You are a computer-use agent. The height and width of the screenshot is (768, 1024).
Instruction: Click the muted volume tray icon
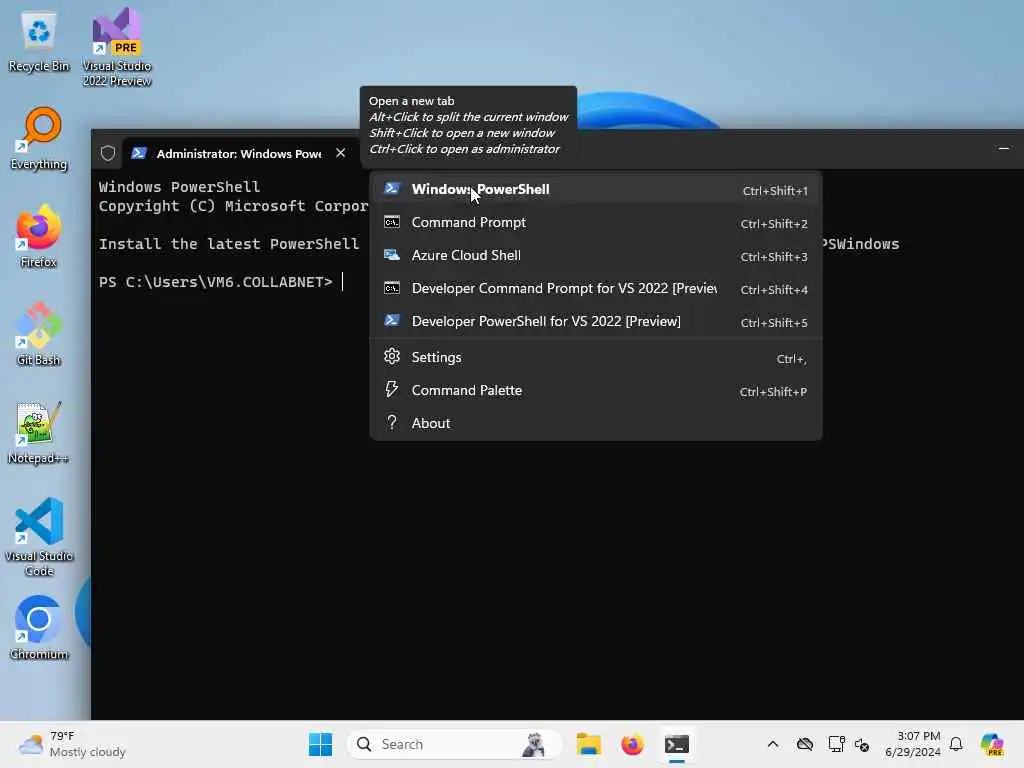click(862, 744)
